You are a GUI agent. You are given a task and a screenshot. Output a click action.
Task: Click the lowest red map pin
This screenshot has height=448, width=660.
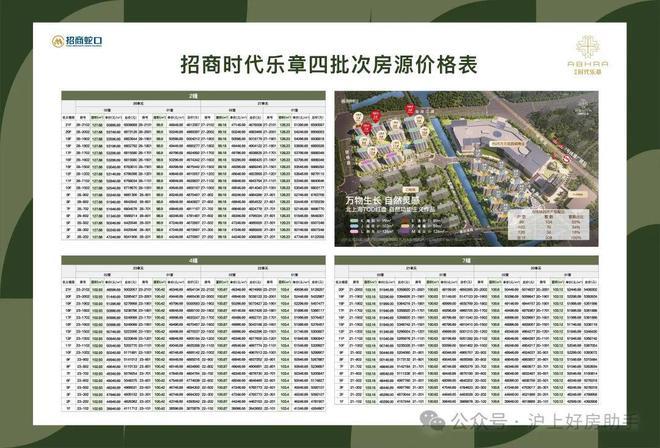pyautogui.click(x=366, y=129)
